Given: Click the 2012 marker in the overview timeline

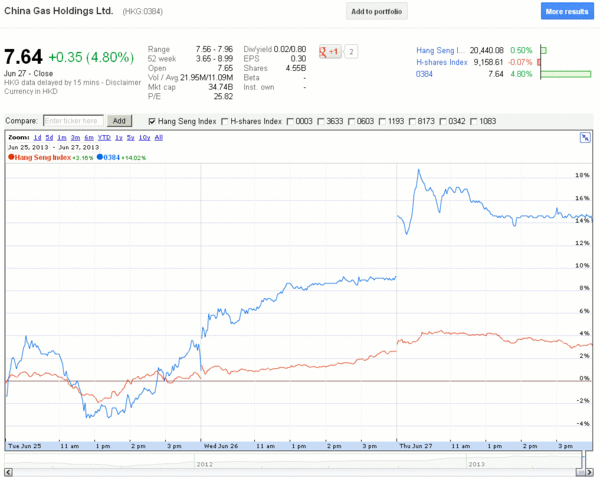Looking at the screenshot, I should pyautogui.click(x=204, y=464).
